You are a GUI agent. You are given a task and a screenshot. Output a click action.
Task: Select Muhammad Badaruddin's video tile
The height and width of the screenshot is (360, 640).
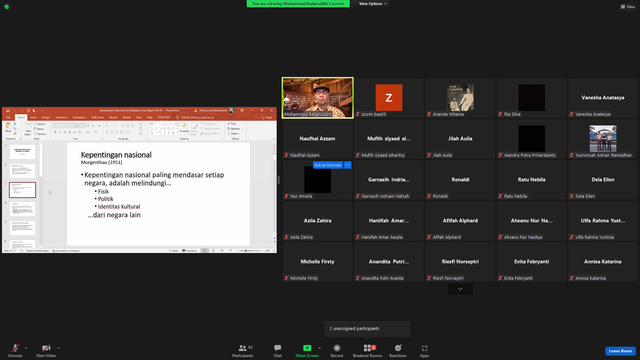[x=318, y=98]
